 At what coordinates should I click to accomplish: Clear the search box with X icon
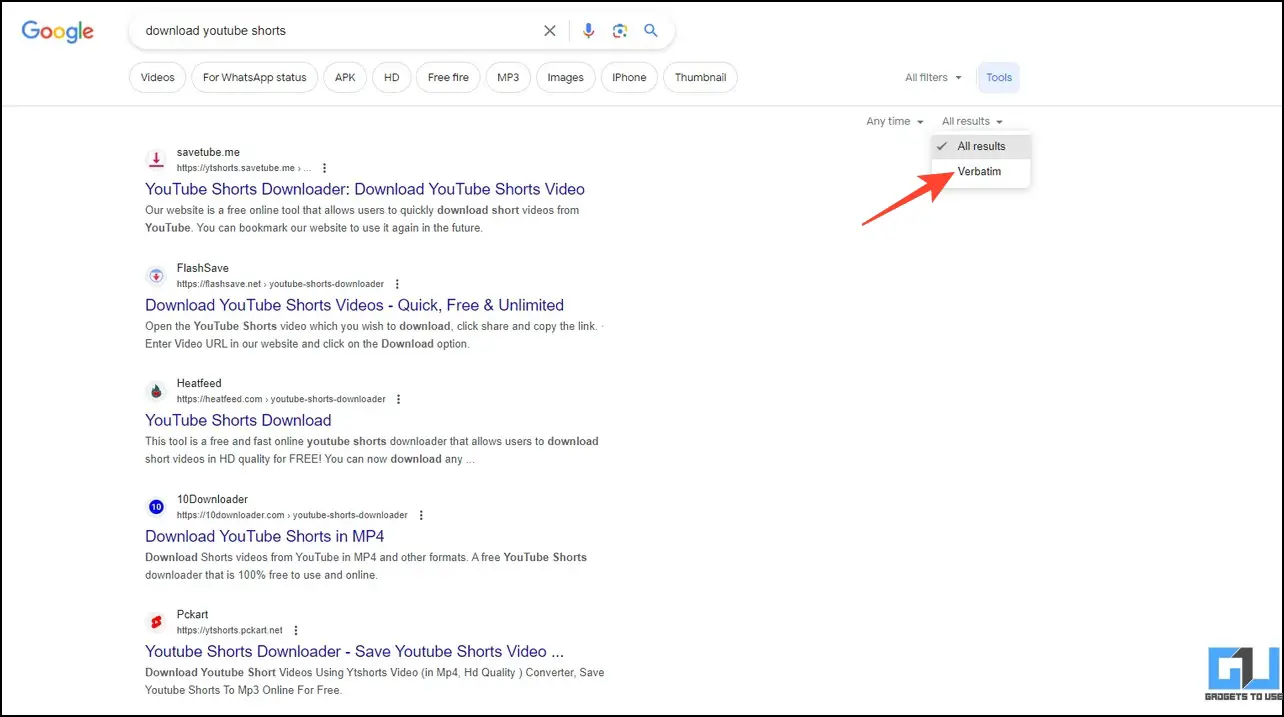[x=550, y=31]
